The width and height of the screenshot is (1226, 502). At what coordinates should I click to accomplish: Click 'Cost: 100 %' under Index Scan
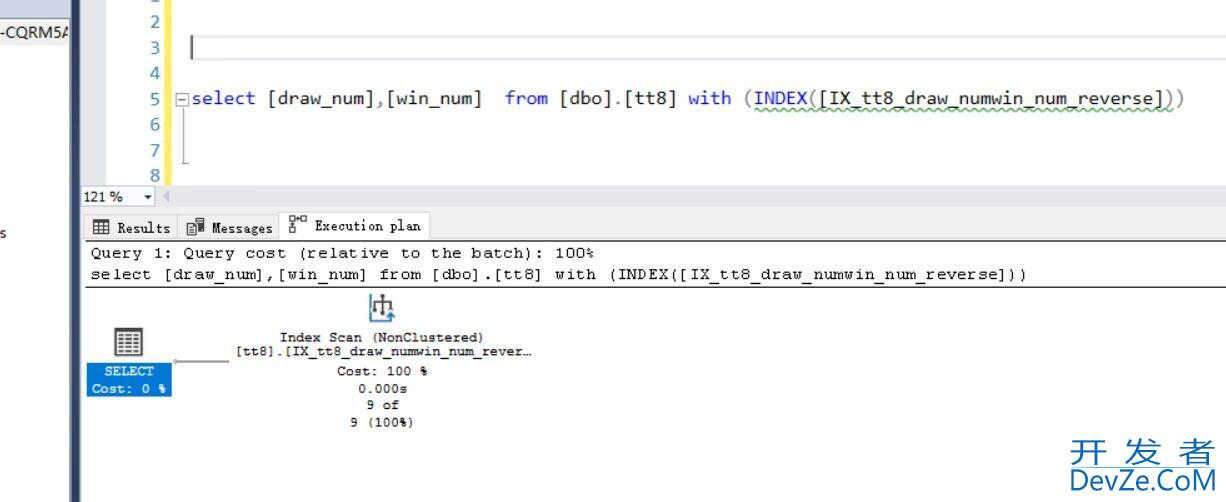tap(381, 371)
